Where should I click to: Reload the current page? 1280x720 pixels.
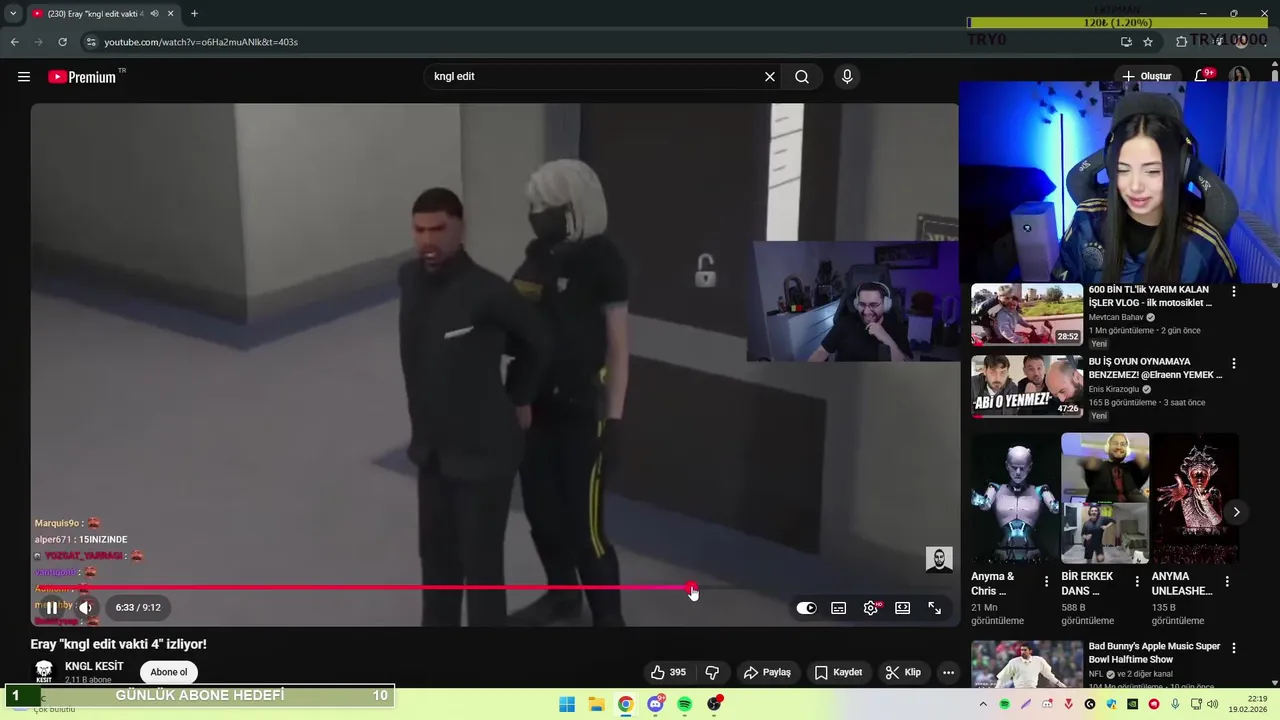click(62, 42)
